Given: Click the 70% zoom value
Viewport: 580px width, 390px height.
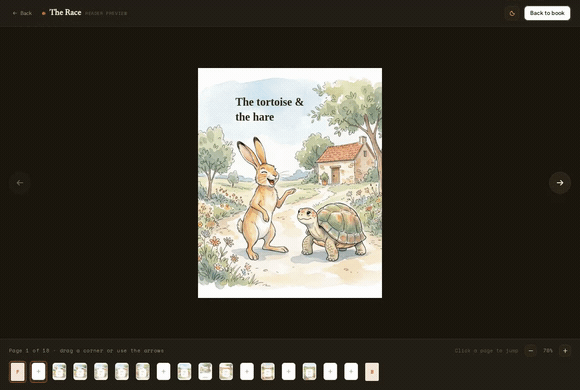Looking at the screenshot, I should (548, 350).
